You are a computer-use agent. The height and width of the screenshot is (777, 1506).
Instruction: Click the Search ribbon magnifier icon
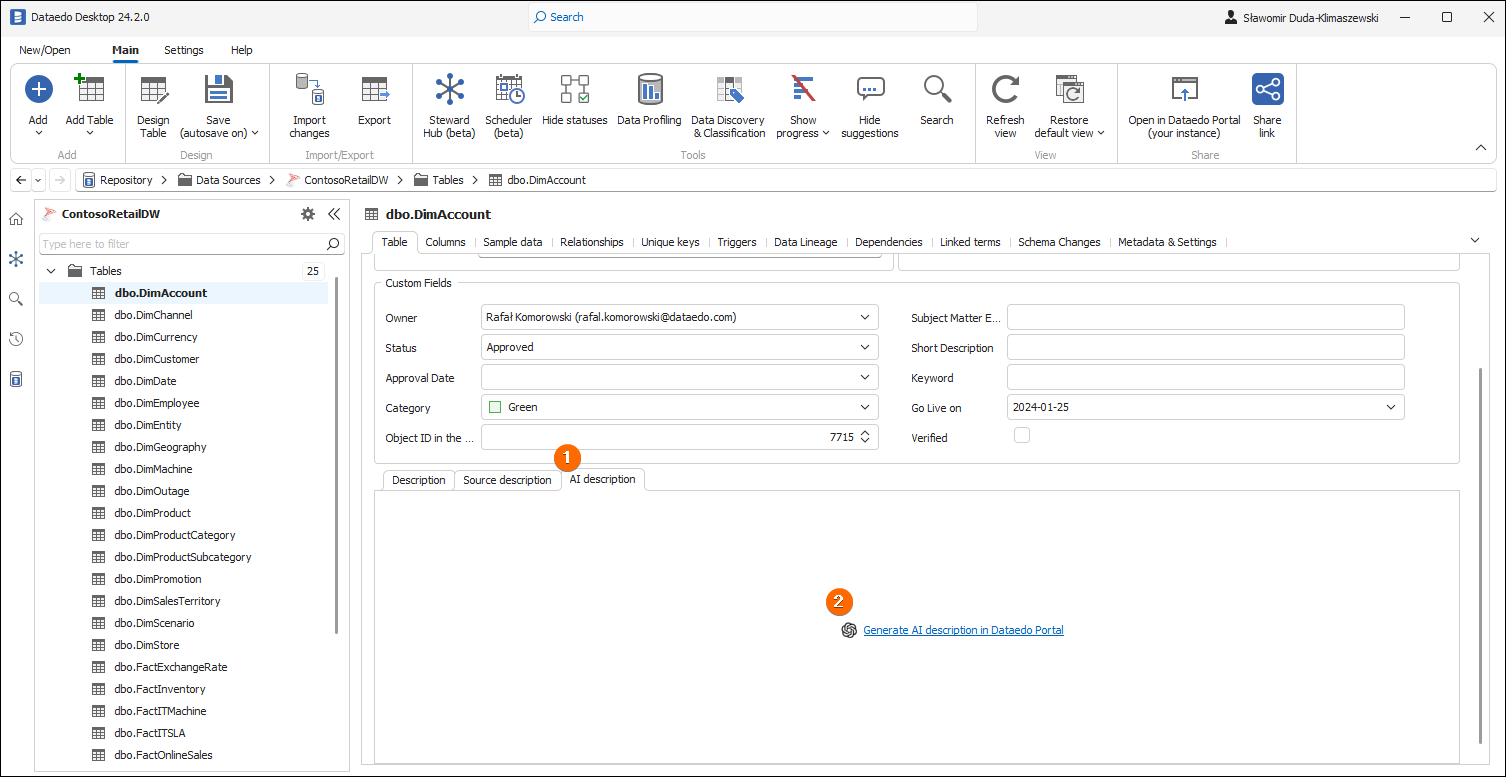pos(937,89)
